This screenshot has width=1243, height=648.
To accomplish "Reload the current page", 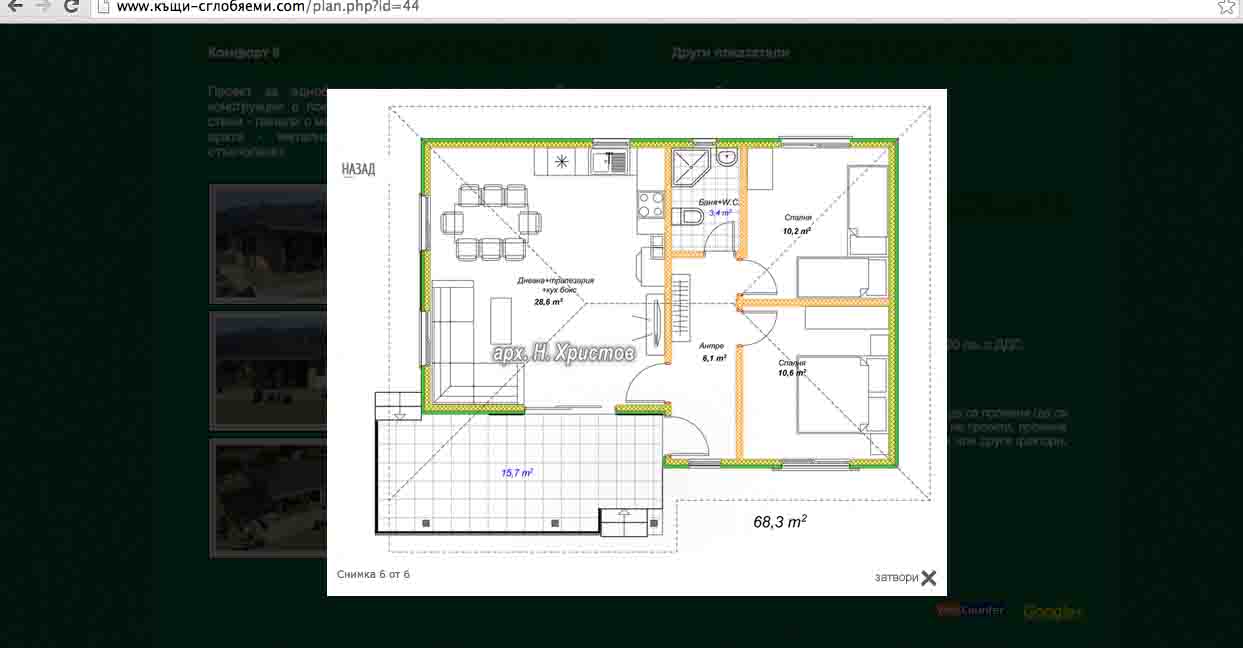I will tap(71, 6).
